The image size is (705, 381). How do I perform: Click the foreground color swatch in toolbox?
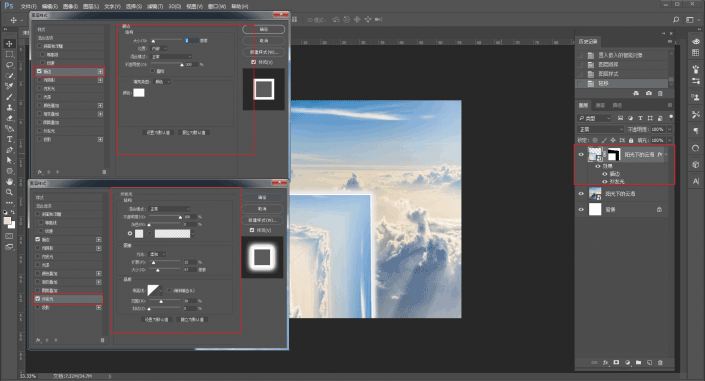7,221
